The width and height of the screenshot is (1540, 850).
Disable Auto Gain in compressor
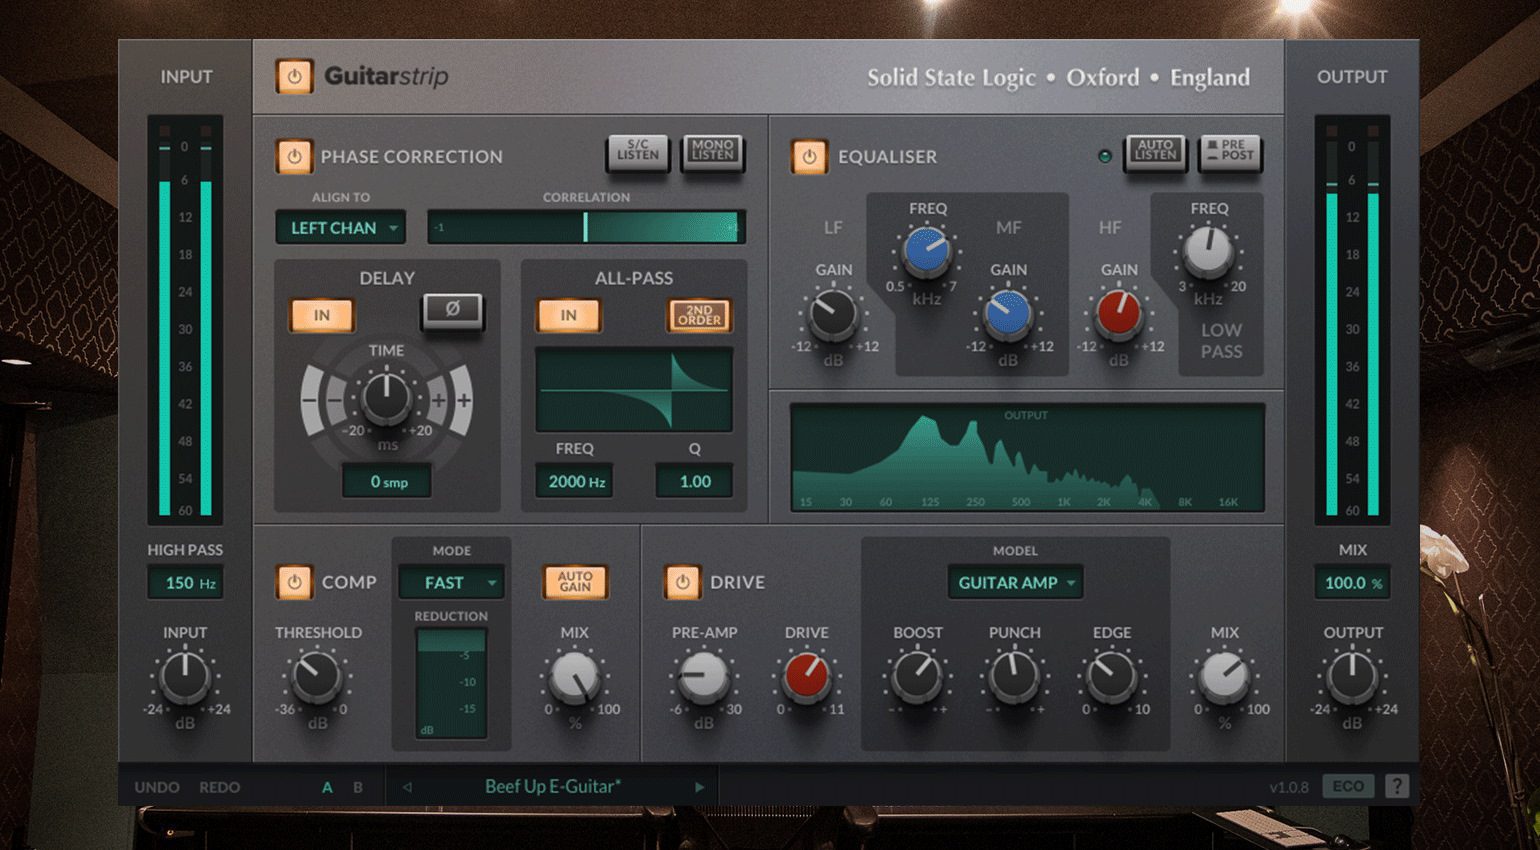575,582
